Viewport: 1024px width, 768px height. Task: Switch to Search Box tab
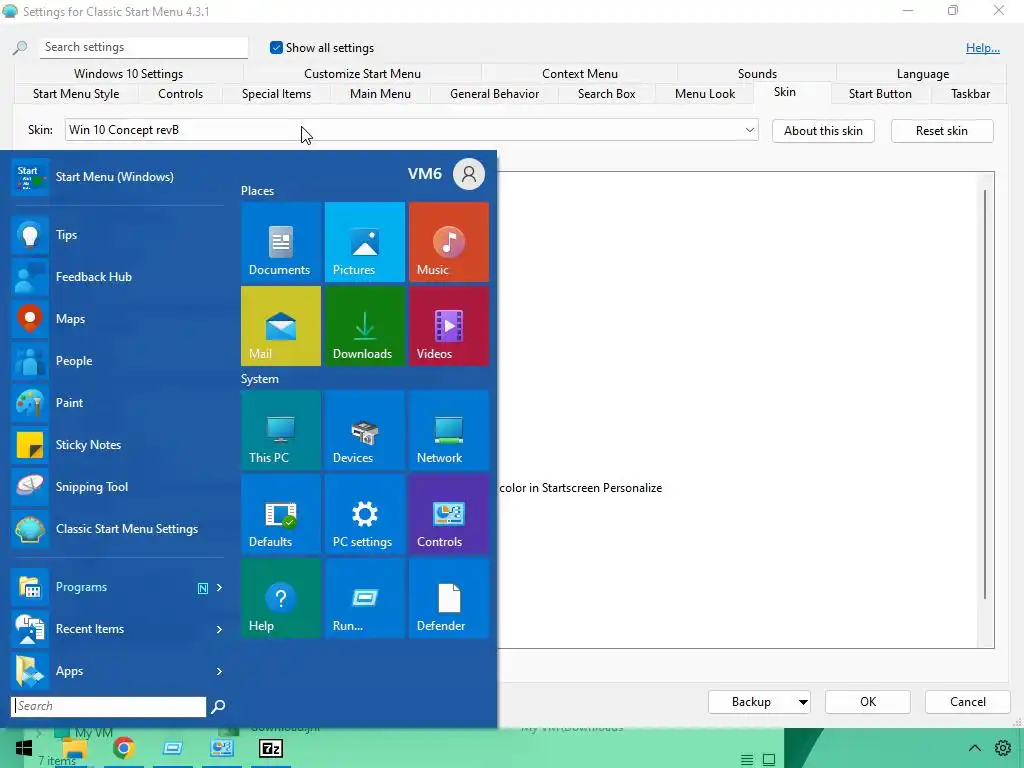pos(607,94)
